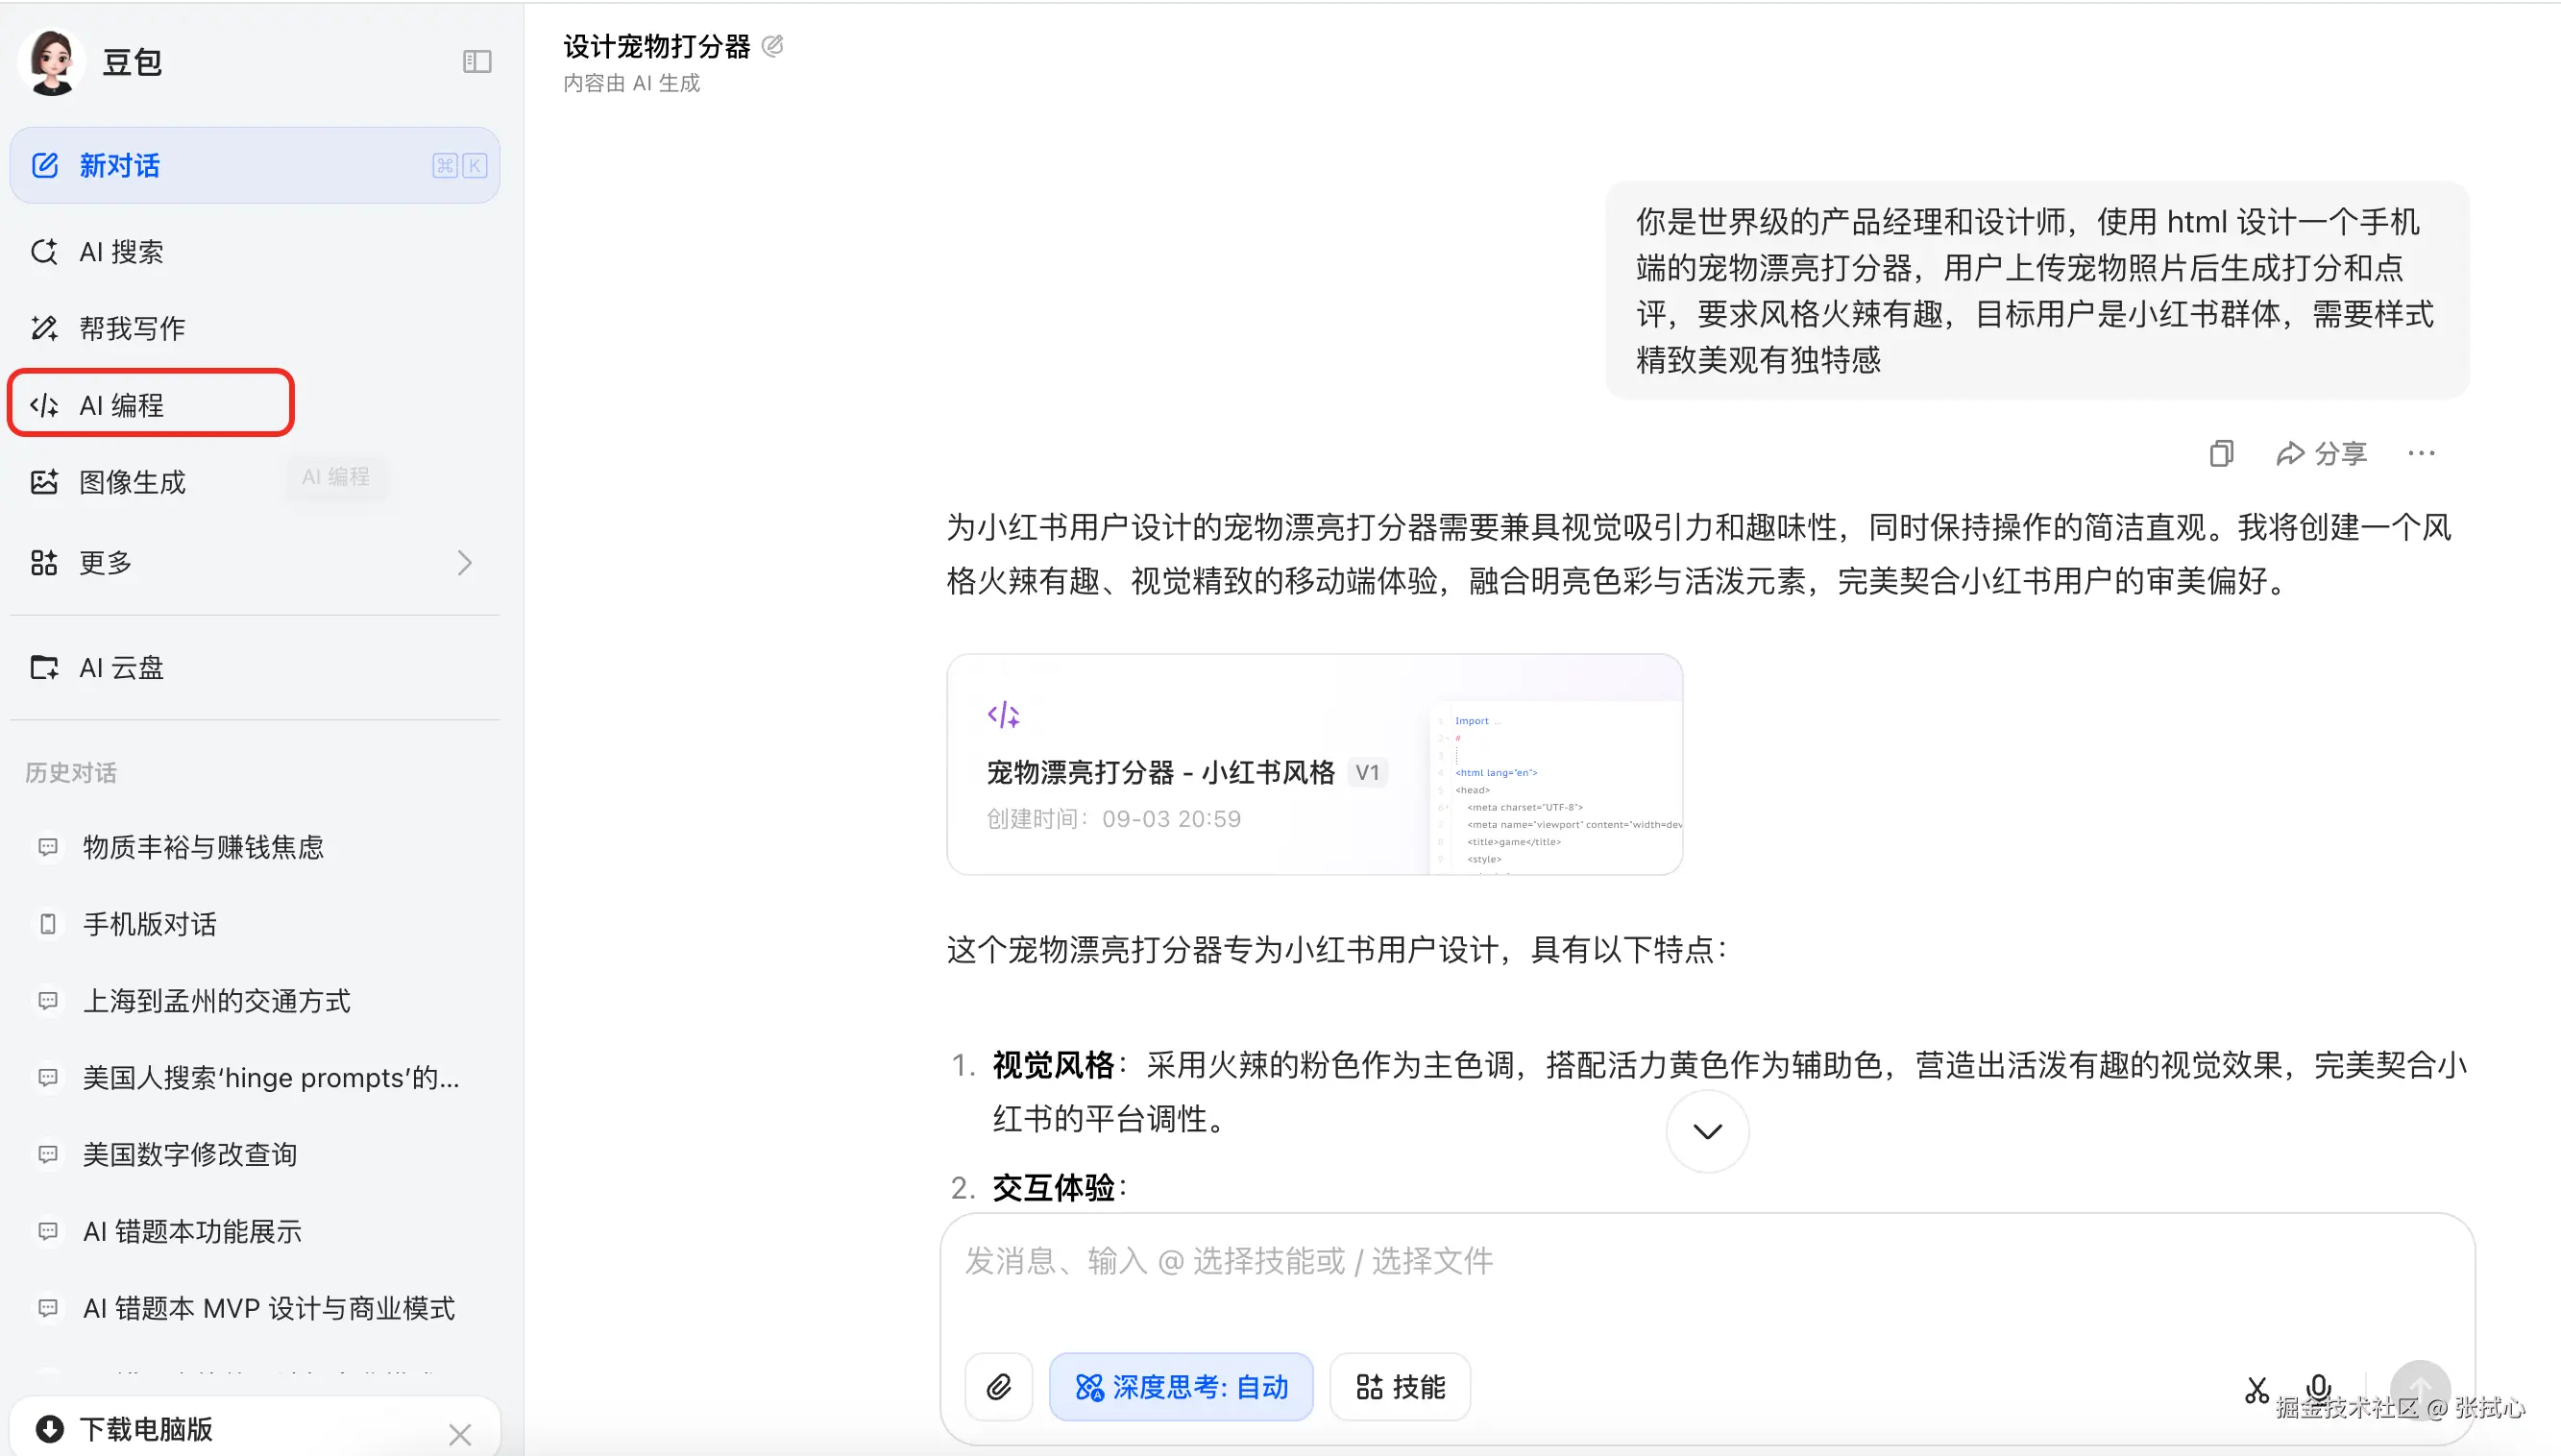Toggle deep thinking auto mode
2561x1456 pixels.
1181,1387
